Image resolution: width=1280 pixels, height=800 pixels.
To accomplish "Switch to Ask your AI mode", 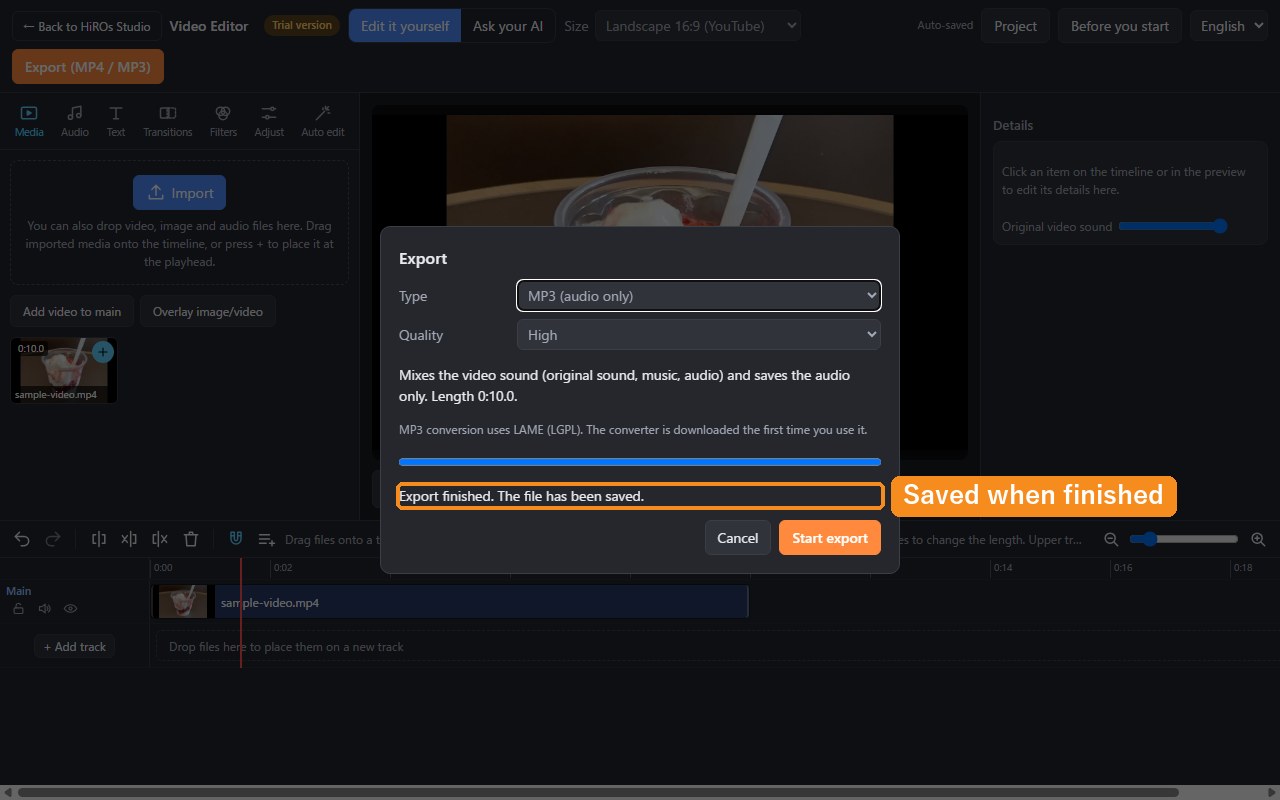I will click(508, 26).
